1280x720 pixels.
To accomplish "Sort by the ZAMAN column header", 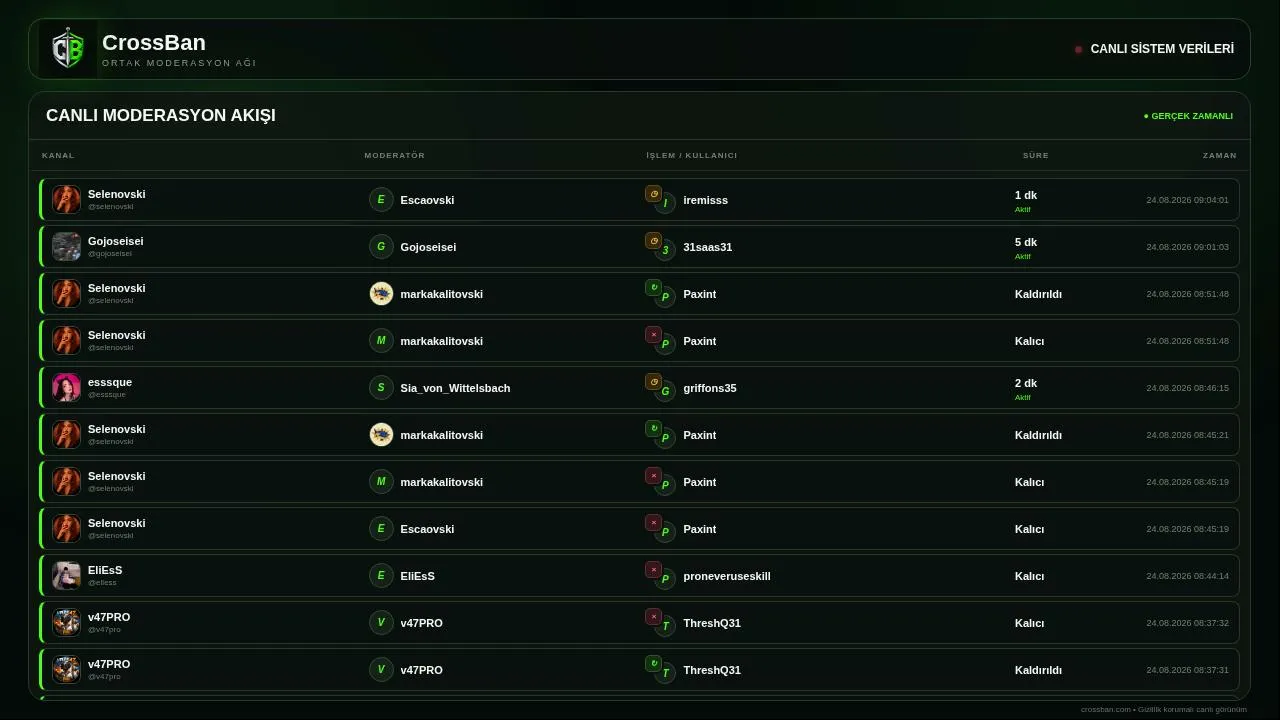I will pos(1219,155).
